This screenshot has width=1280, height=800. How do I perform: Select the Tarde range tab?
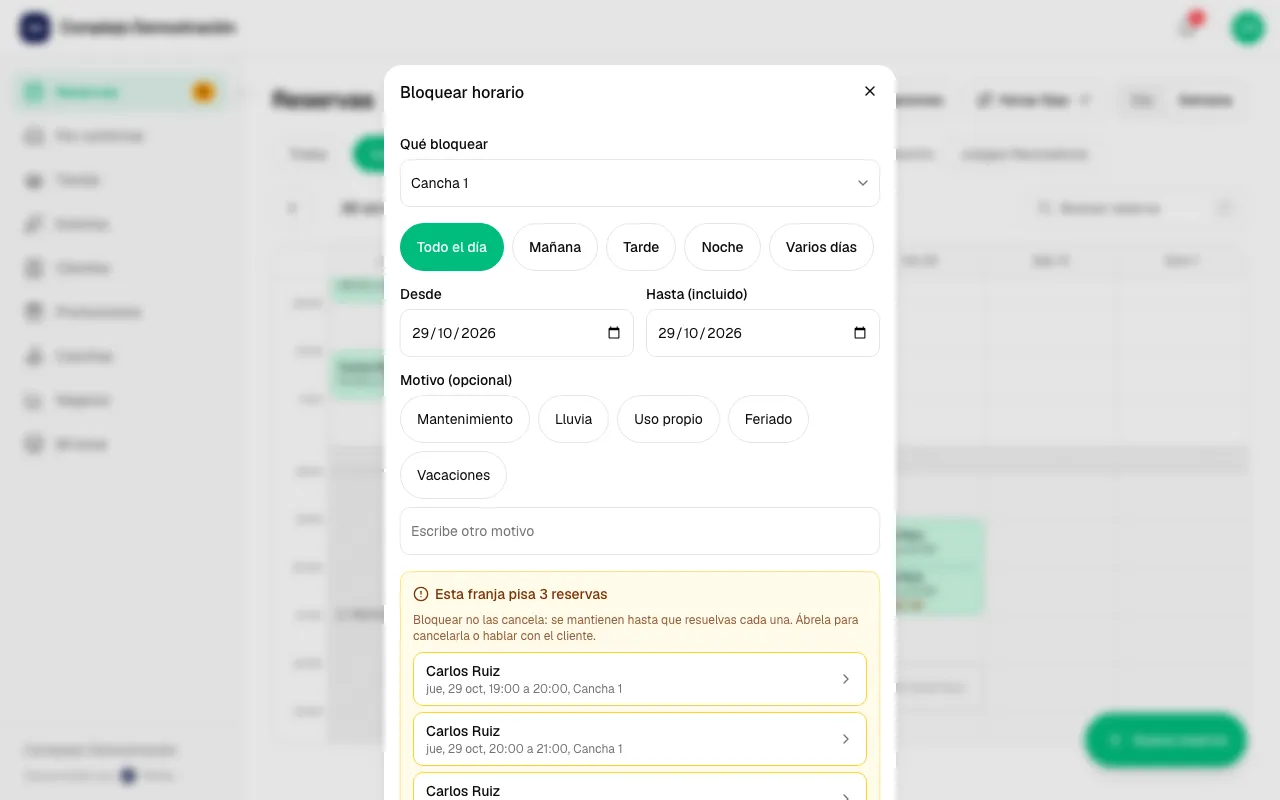point(641,247)
